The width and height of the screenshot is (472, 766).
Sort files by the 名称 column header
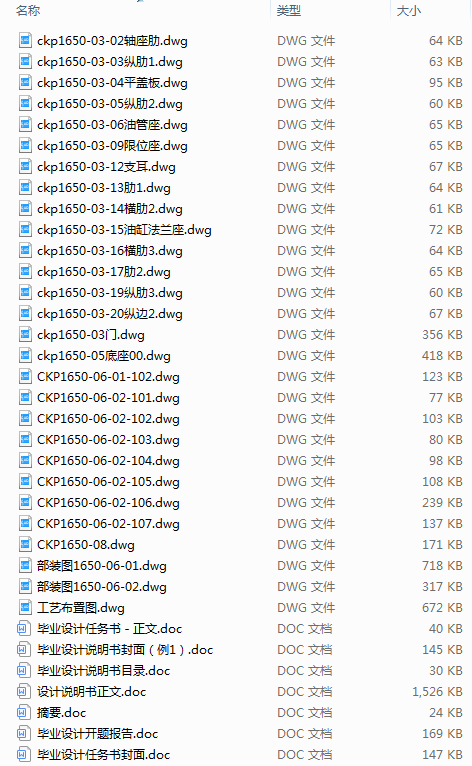[x=28, y=10]
